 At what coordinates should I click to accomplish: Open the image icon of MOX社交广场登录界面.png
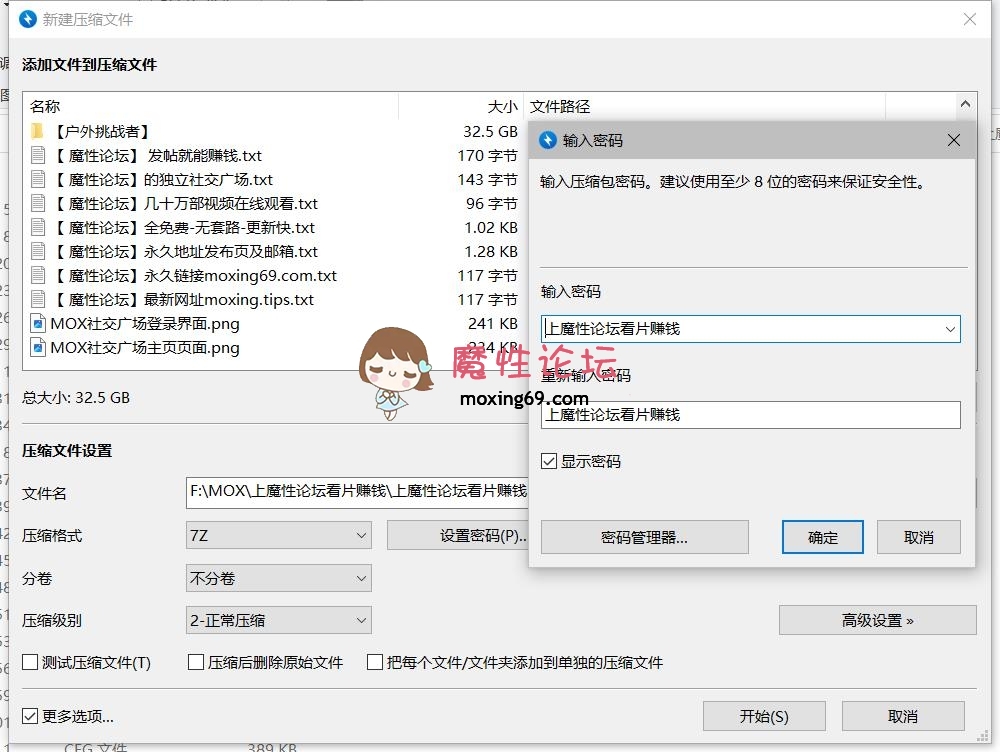tap(36, 323)
